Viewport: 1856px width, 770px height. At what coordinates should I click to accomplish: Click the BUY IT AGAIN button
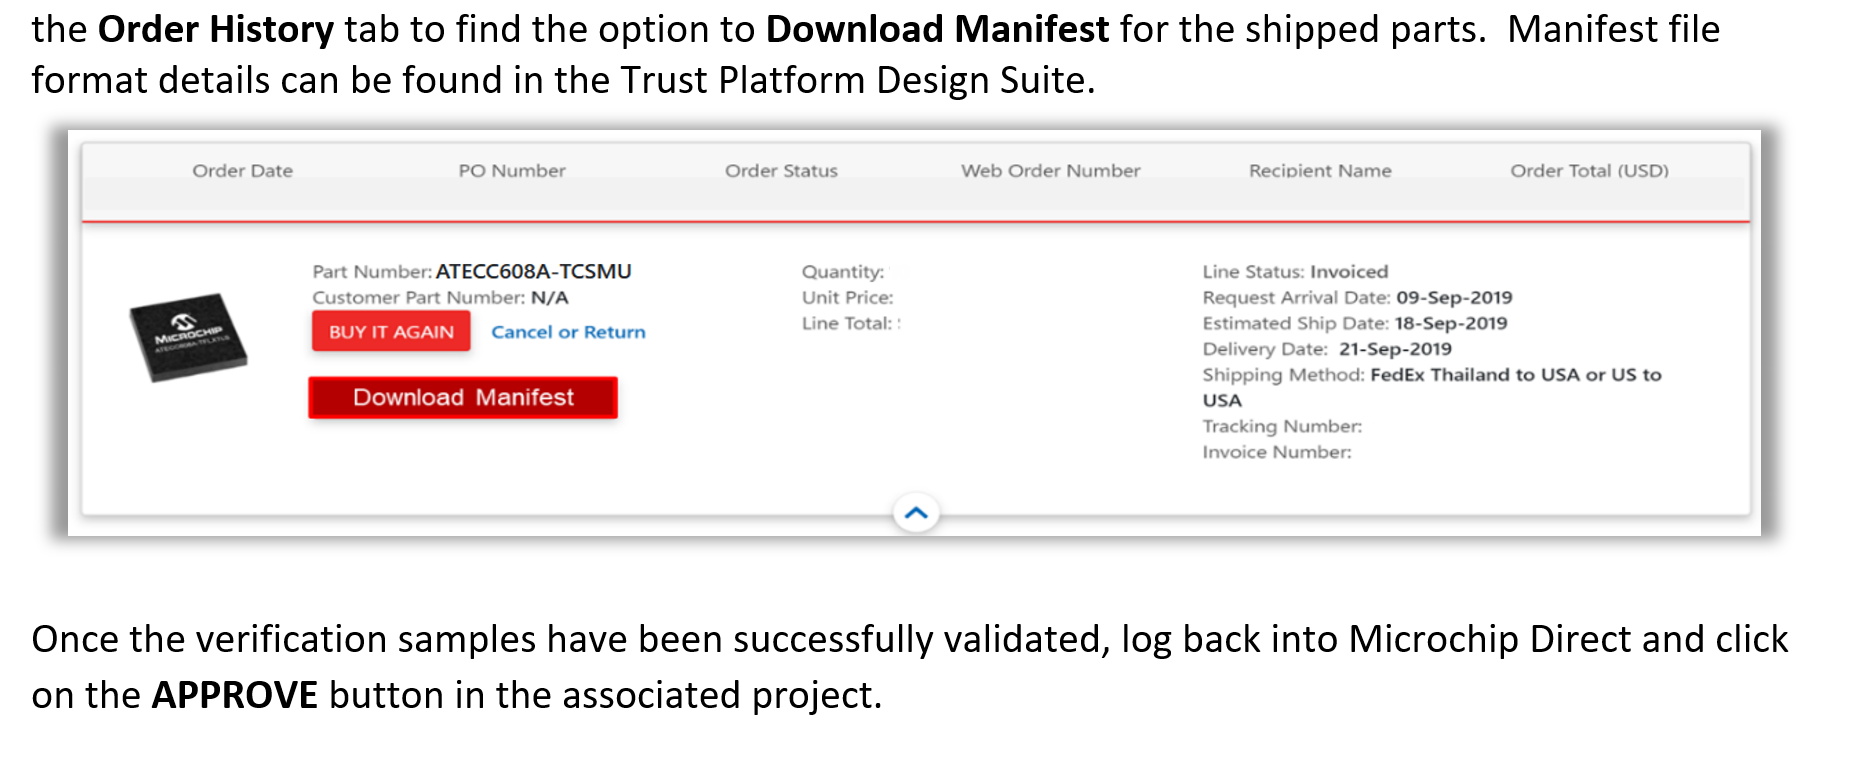(390, 331)
